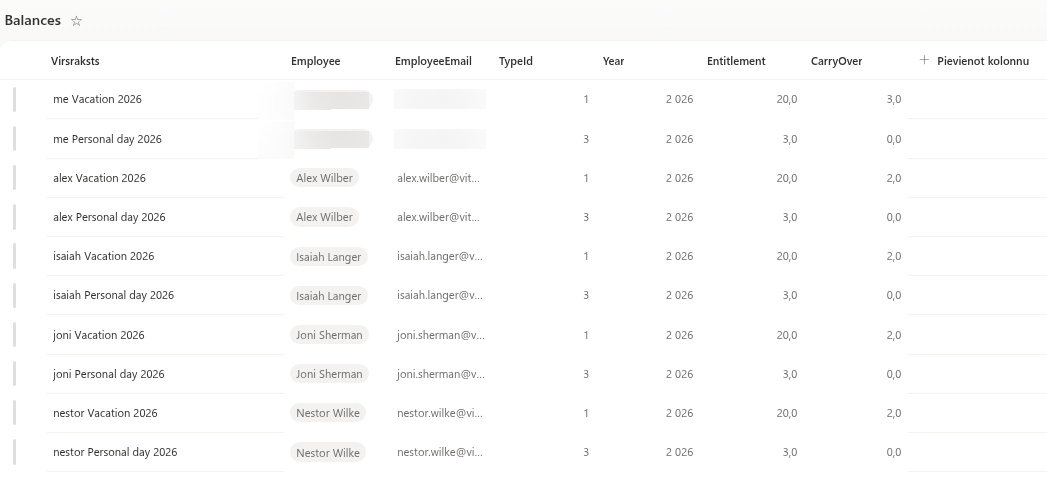Select CarryOver 2,0 in joni Vacation row
This screenshot has width=1047, height=480.
893,334
